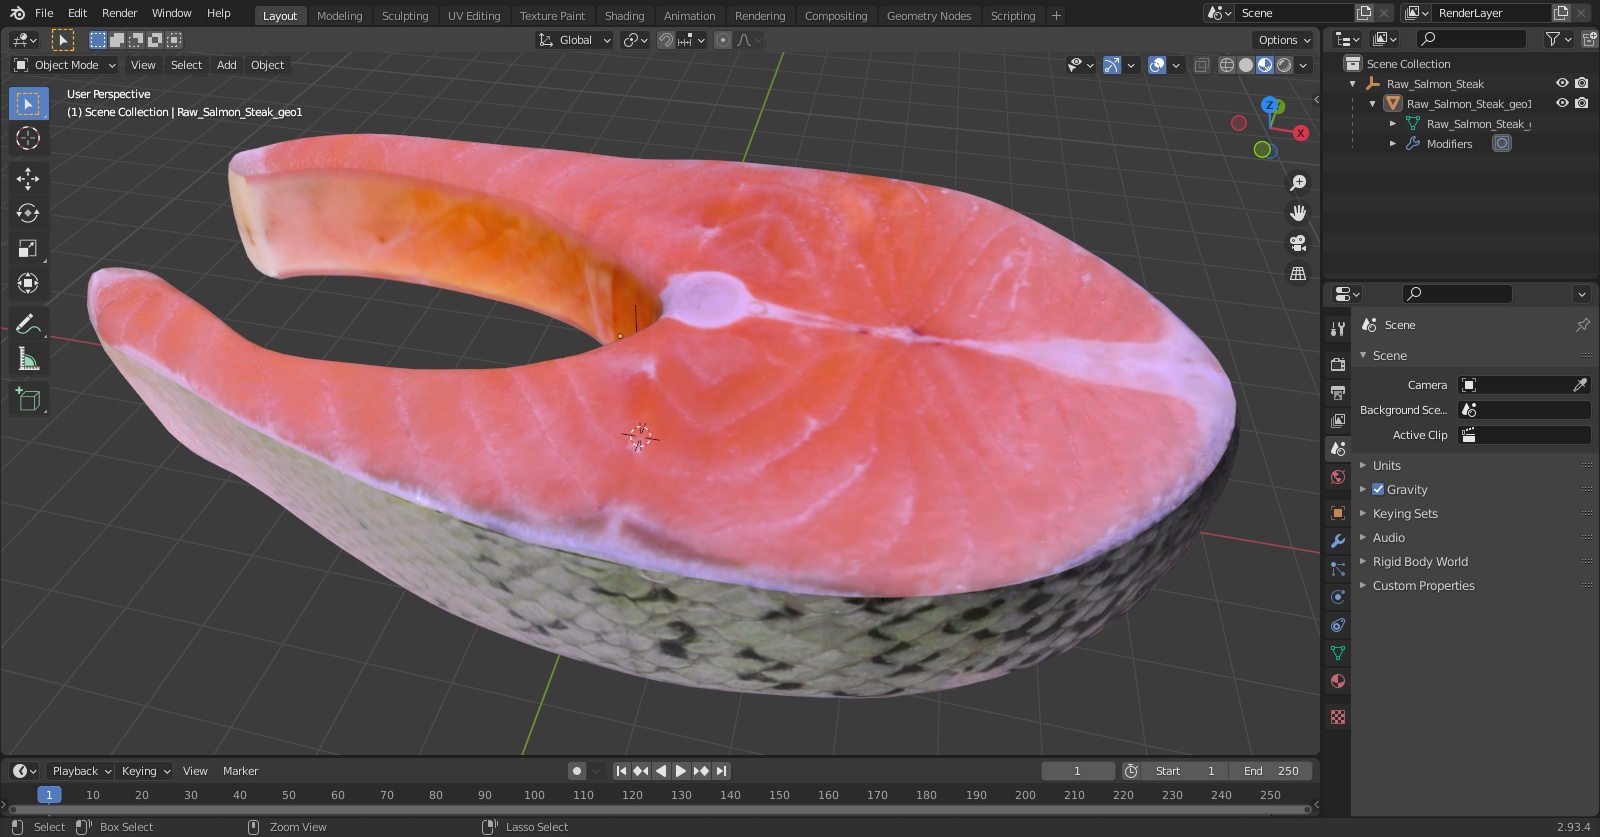Switch perspective/orthographic grid gizmo
The width and height of the screenshot is (1600, 837).
(1298, 273)
